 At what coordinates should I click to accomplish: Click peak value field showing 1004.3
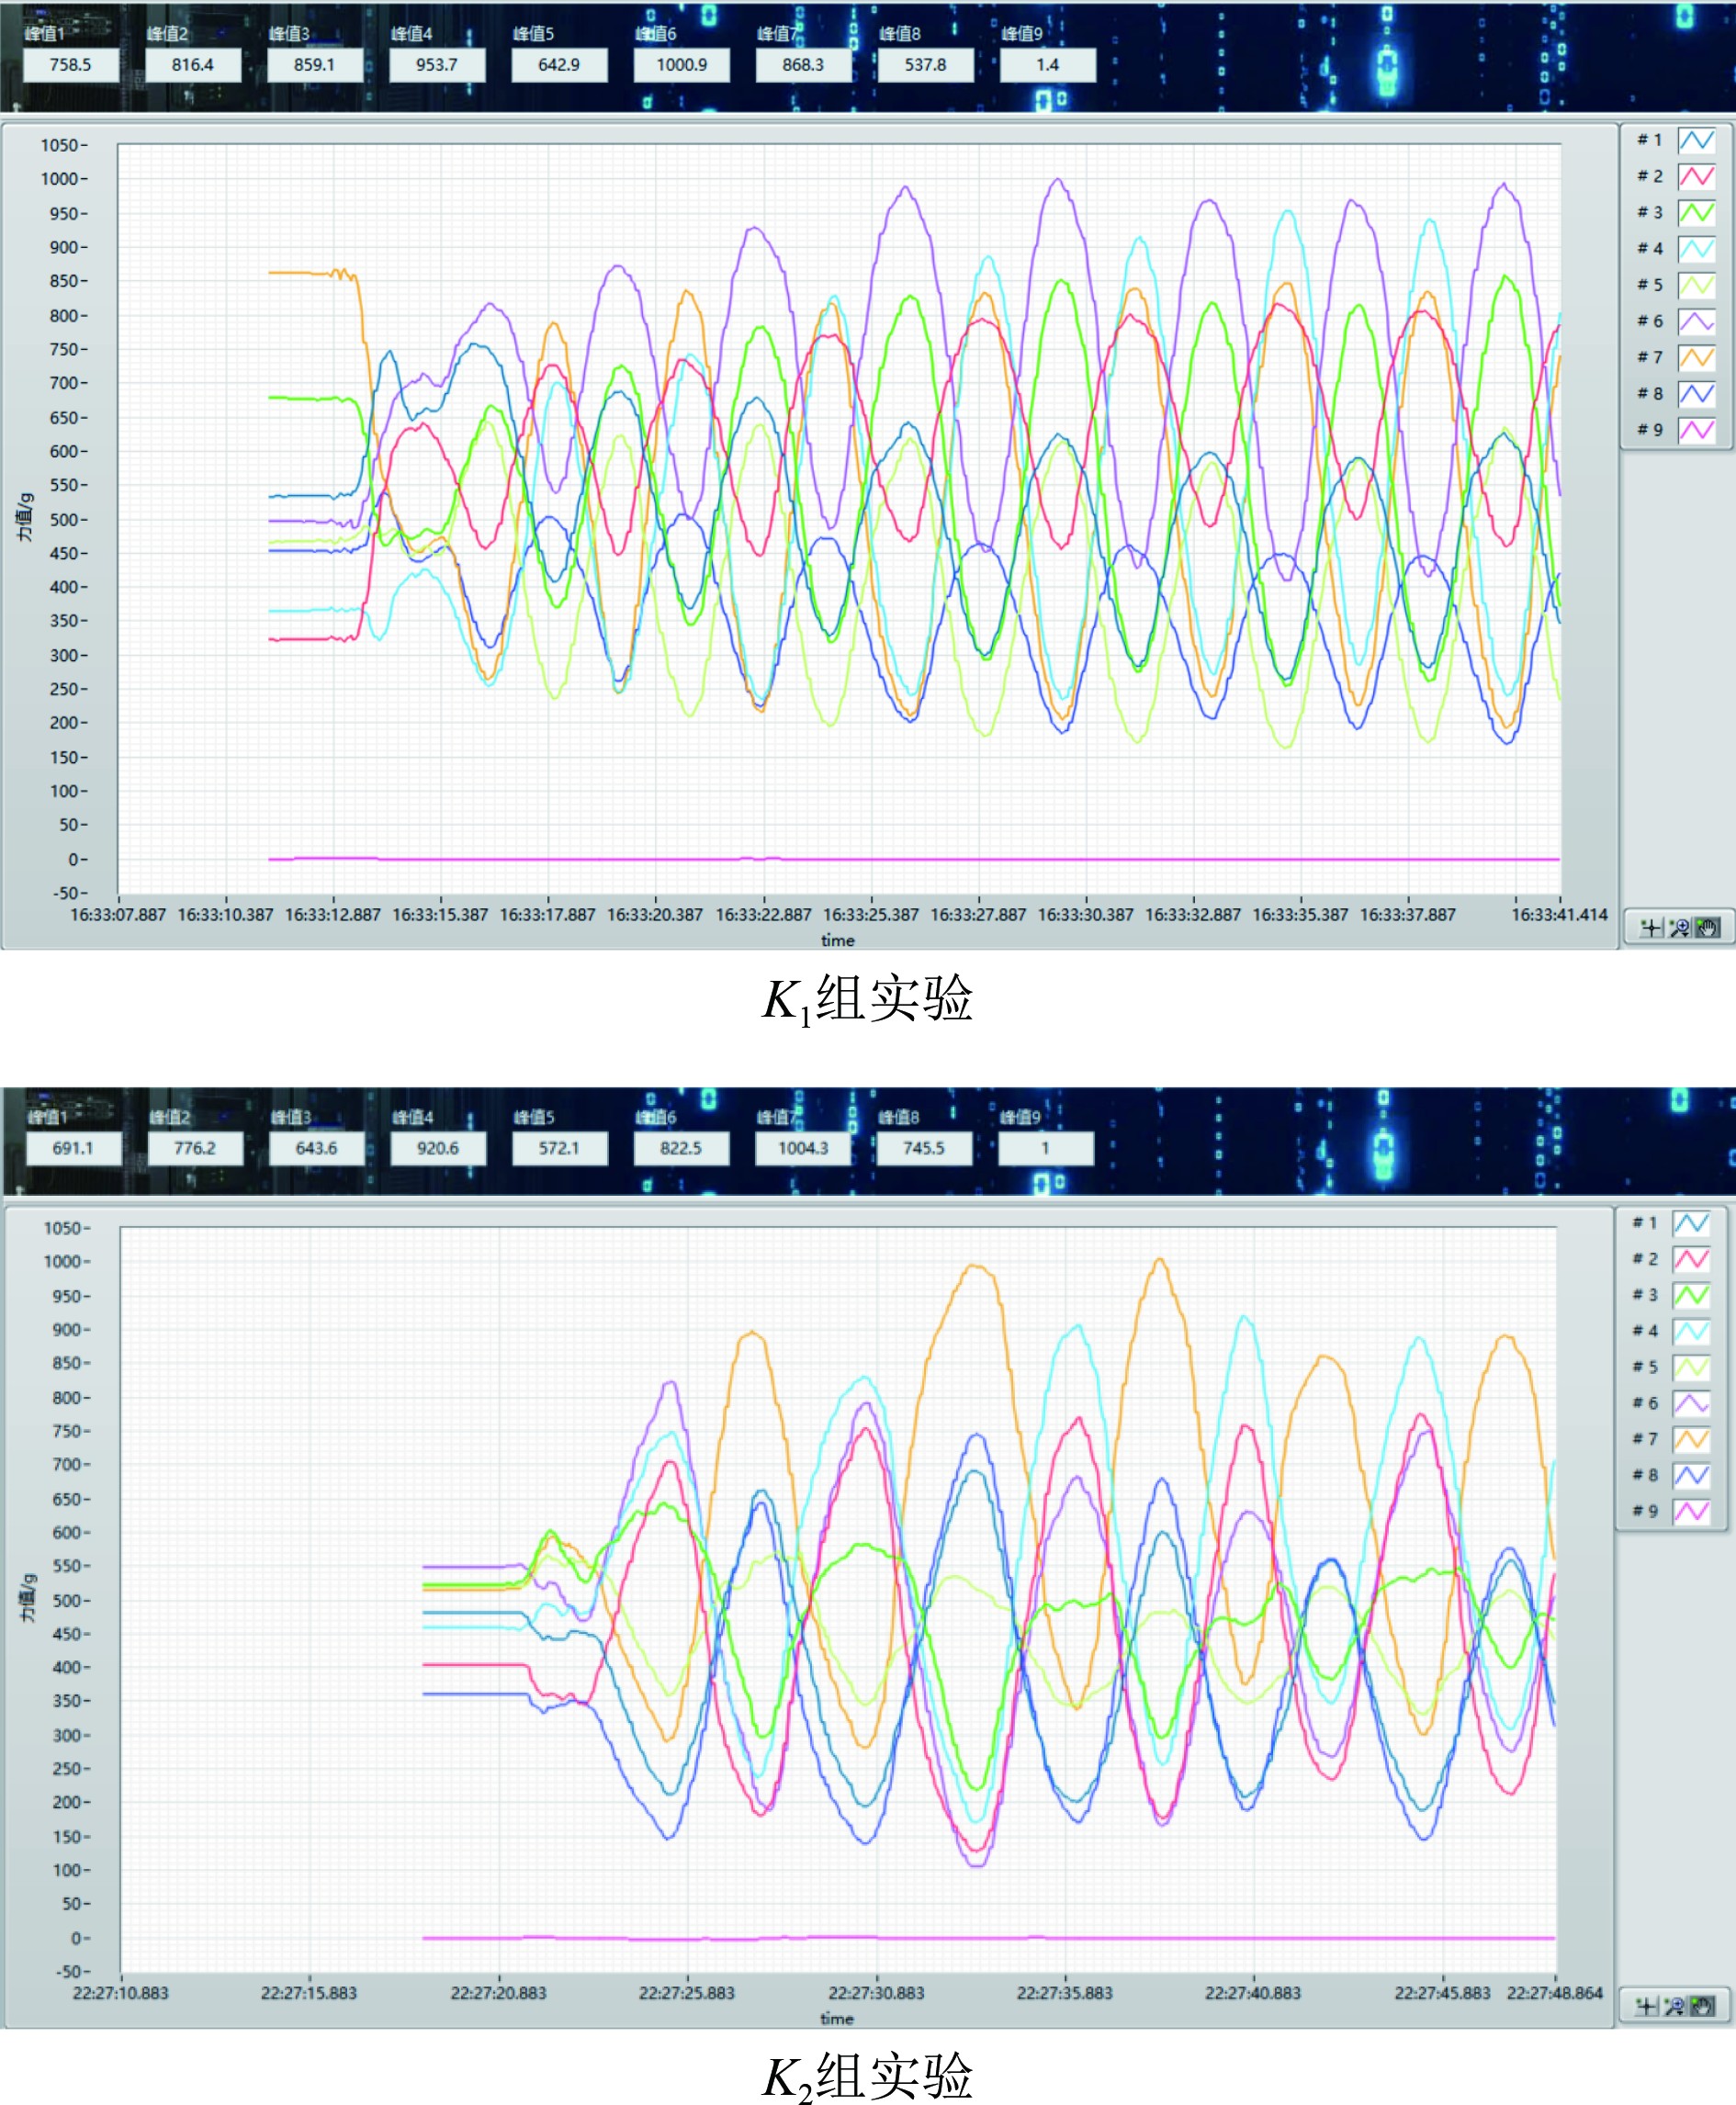pos(803,1148)
